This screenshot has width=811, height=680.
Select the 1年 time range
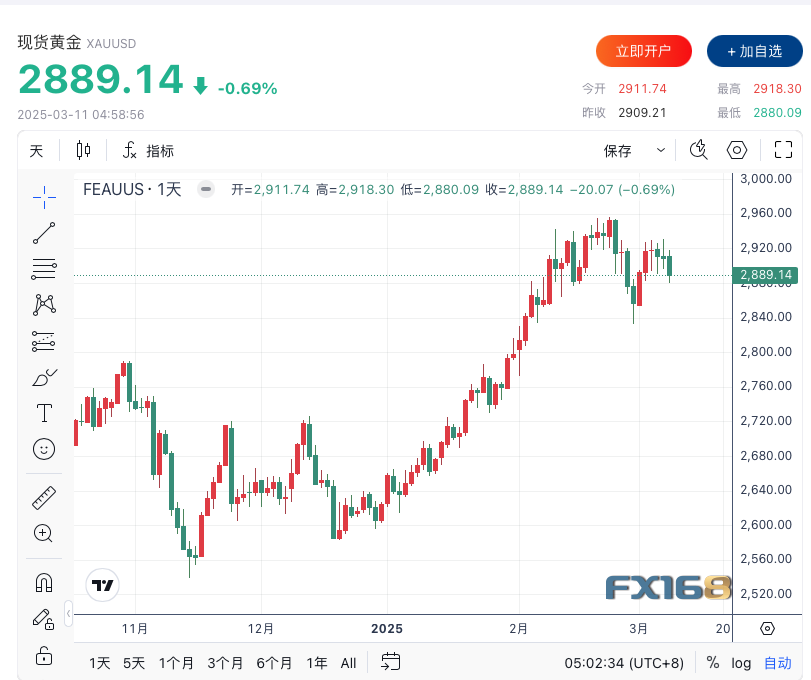[317, 663]
